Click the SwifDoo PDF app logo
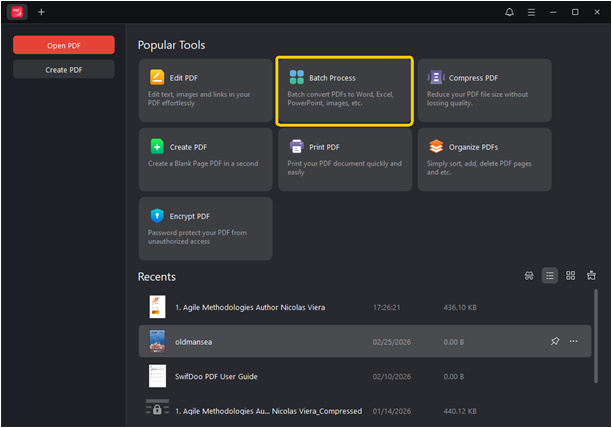The image size is (612, 428). (x=17, y=12)
